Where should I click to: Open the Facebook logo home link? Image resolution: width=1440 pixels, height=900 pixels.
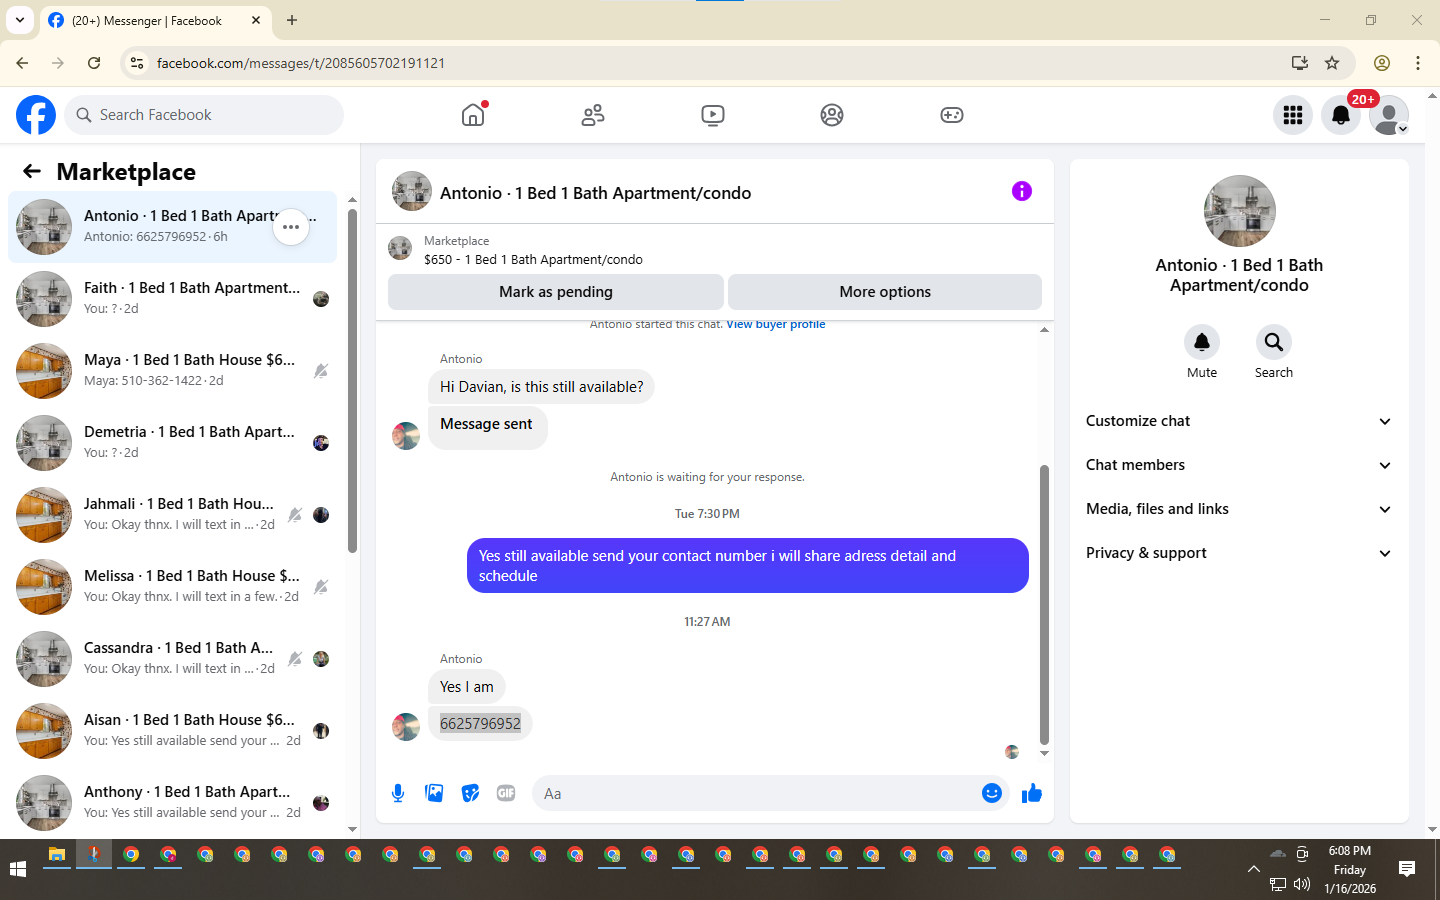pyautogui.click(x=36, y=115)
